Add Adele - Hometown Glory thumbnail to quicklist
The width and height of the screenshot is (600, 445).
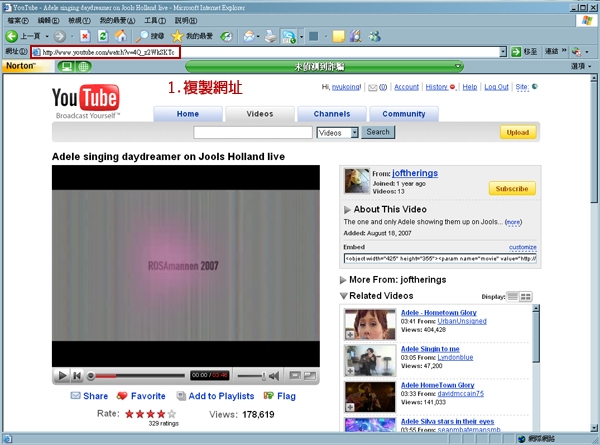tap(350, 335)
